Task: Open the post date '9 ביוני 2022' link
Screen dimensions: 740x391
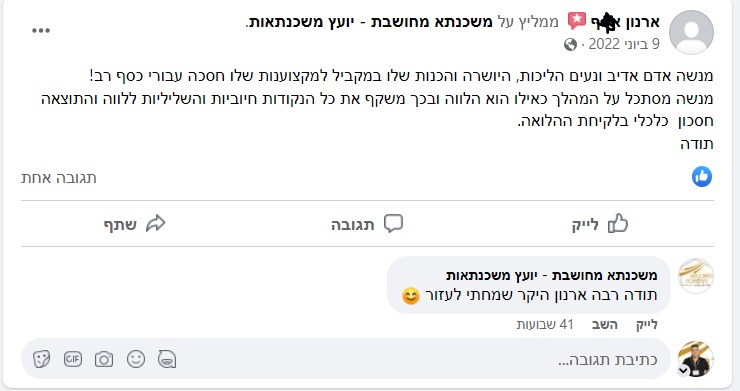Action: point(624,44)
